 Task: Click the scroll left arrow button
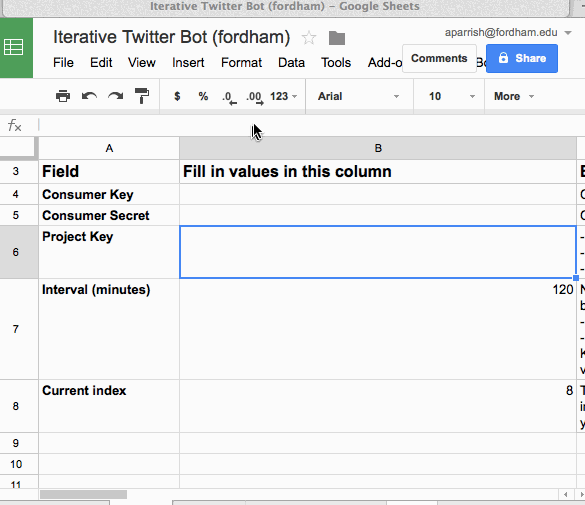pyautogui.click(x=566, y=495)
